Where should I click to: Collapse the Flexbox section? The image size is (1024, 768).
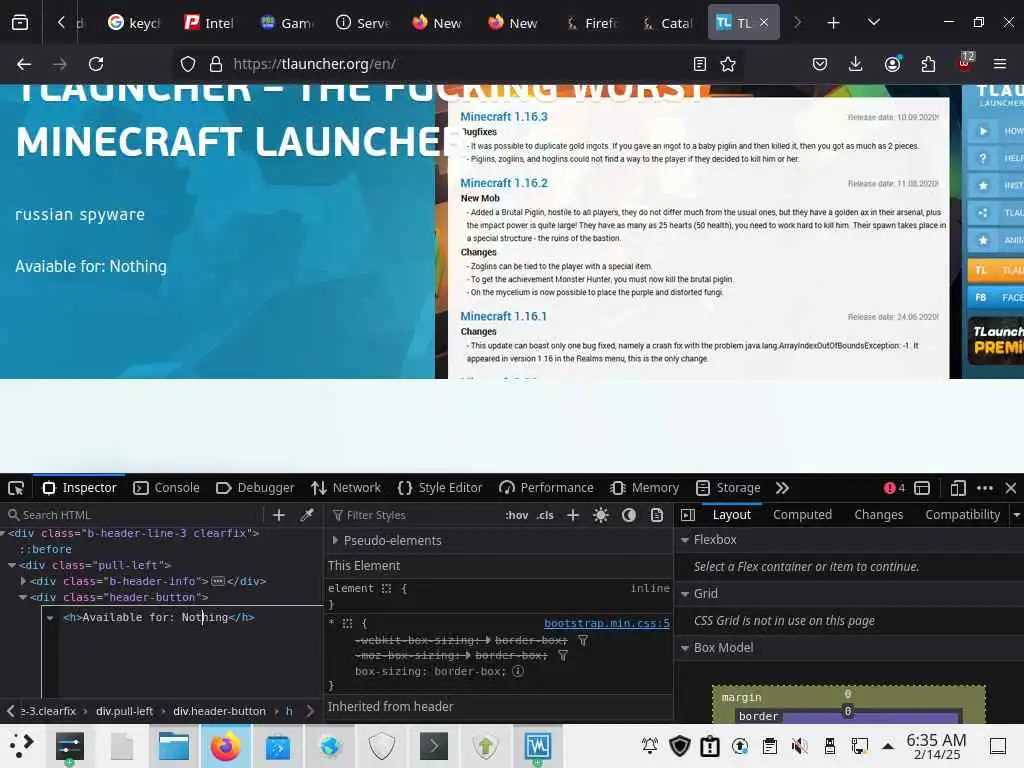[685, 540]
